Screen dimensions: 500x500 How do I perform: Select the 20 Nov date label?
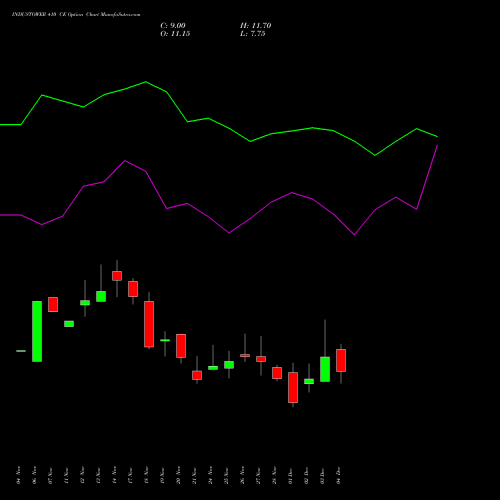[x=178, y=475]
